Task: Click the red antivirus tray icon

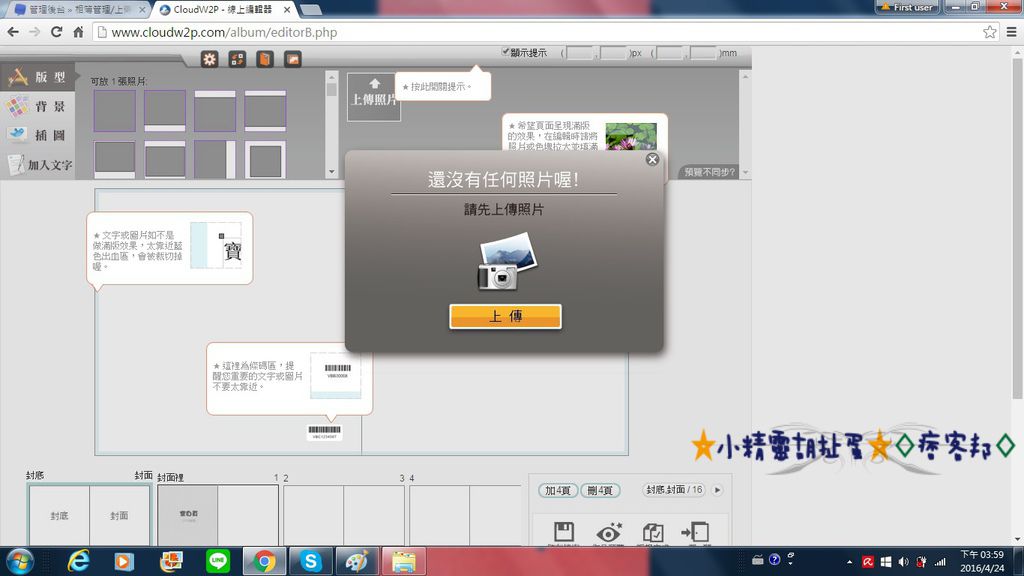Action: tap(868, 562)
